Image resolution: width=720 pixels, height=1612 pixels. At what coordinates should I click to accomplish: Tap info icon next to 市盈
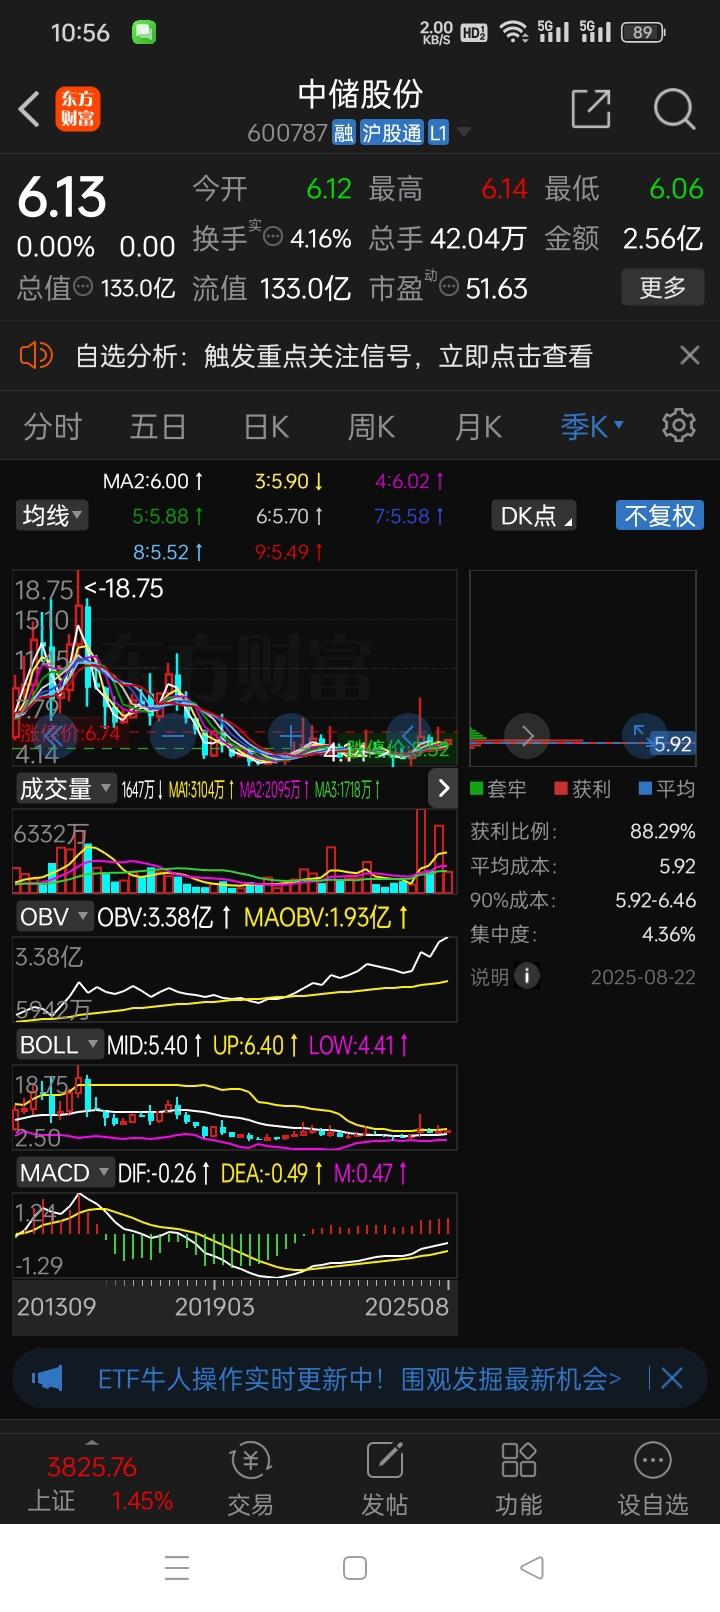[449, 288]
